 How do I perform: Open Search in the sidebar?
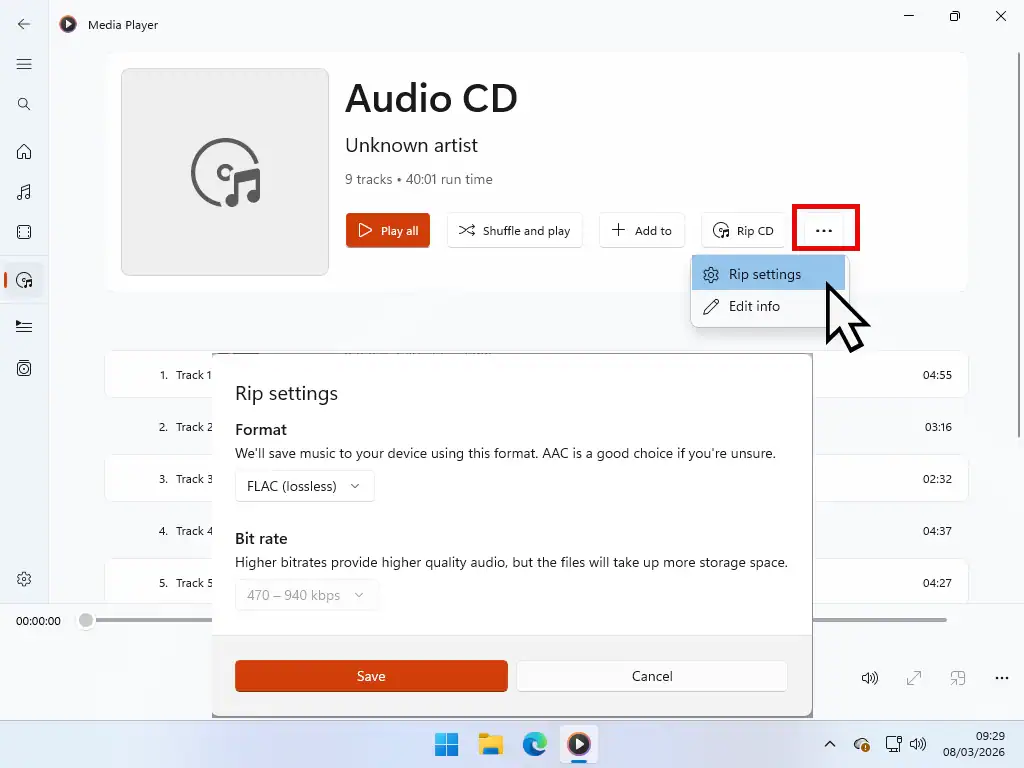[x=25, y=103]
